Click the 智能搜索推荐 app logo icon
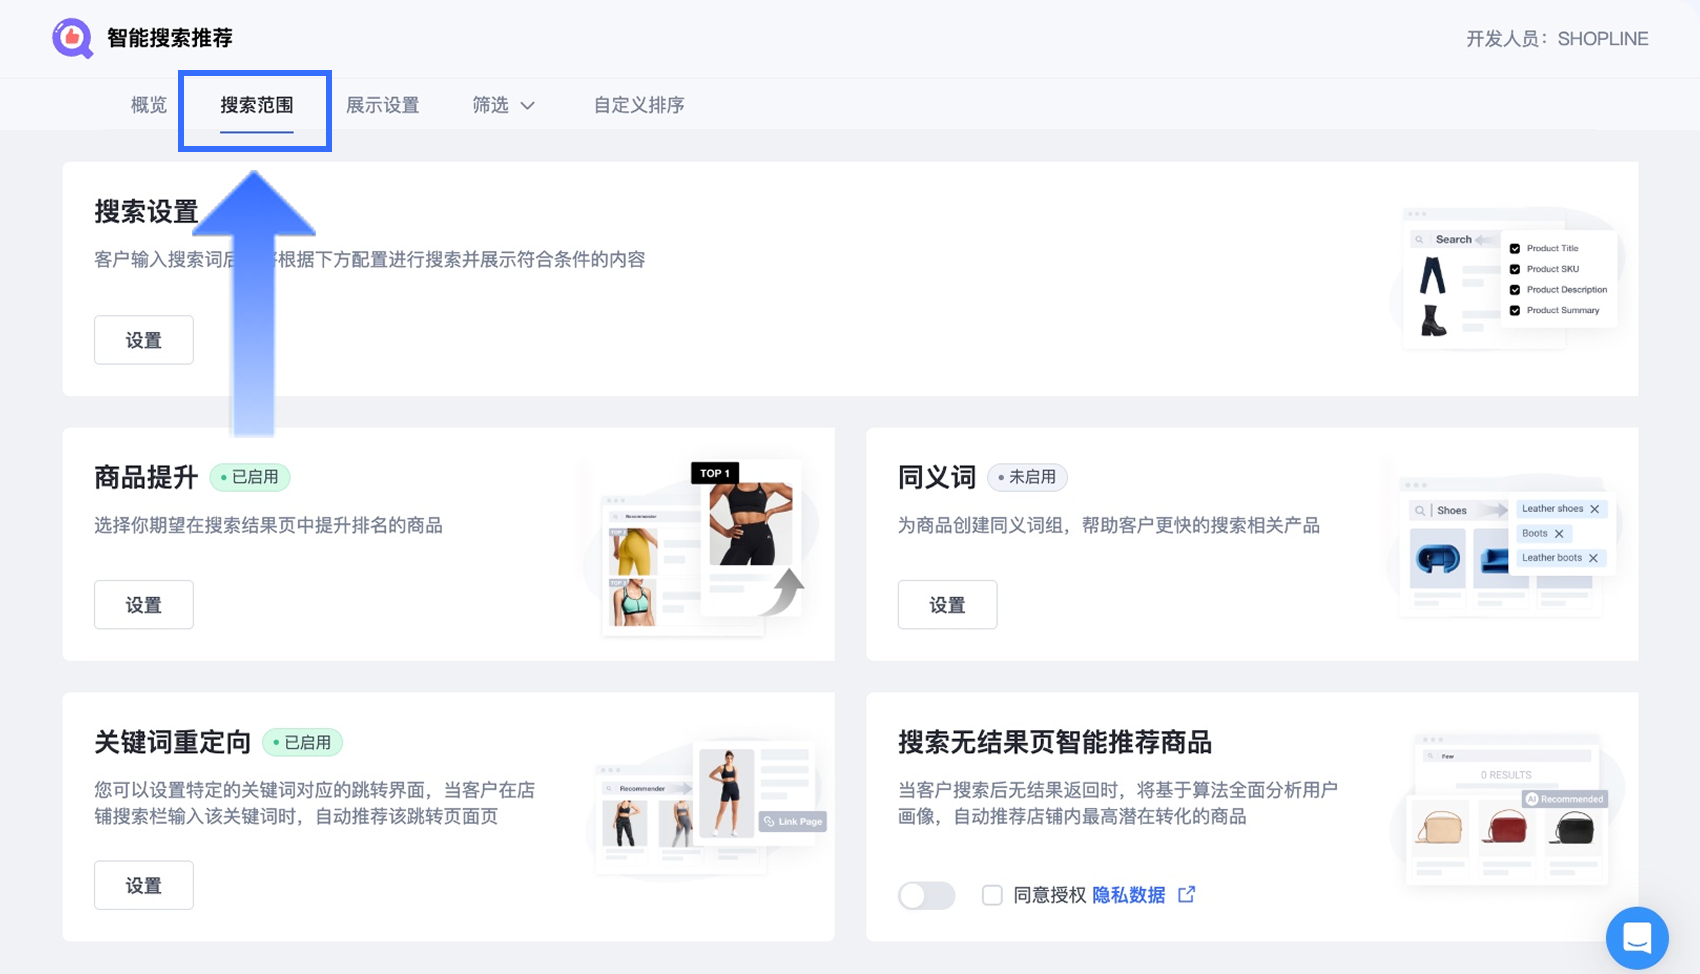1700x974 pixels. coord(72,38)
